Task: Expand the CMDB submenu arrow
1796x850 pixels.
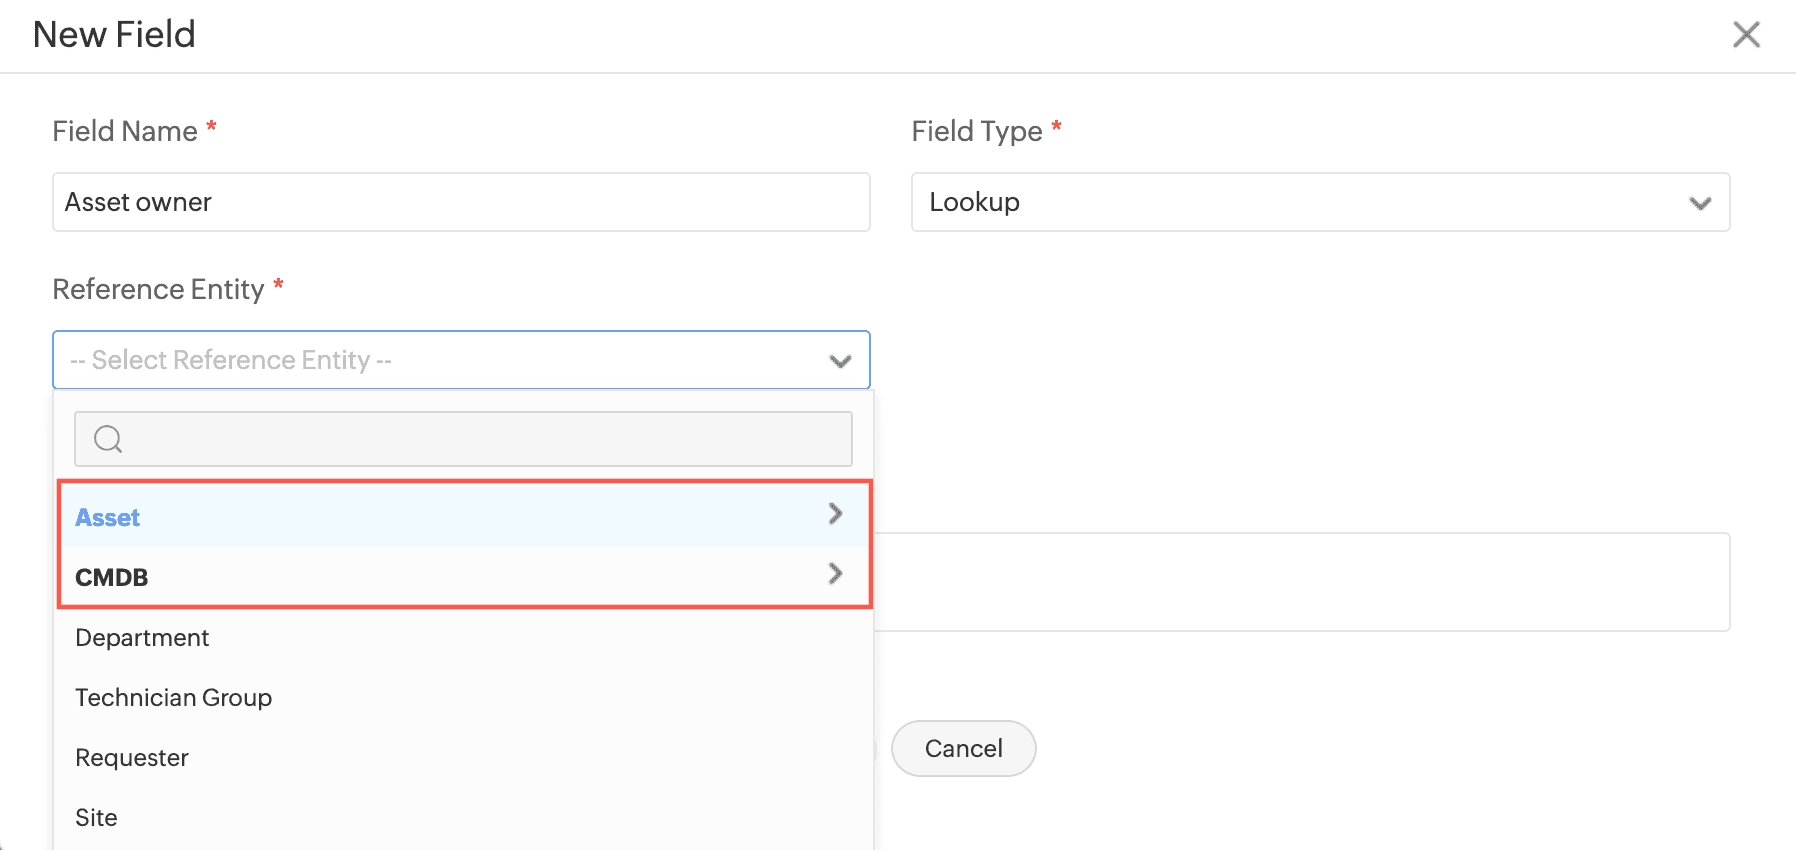Action: pos(835,574)
